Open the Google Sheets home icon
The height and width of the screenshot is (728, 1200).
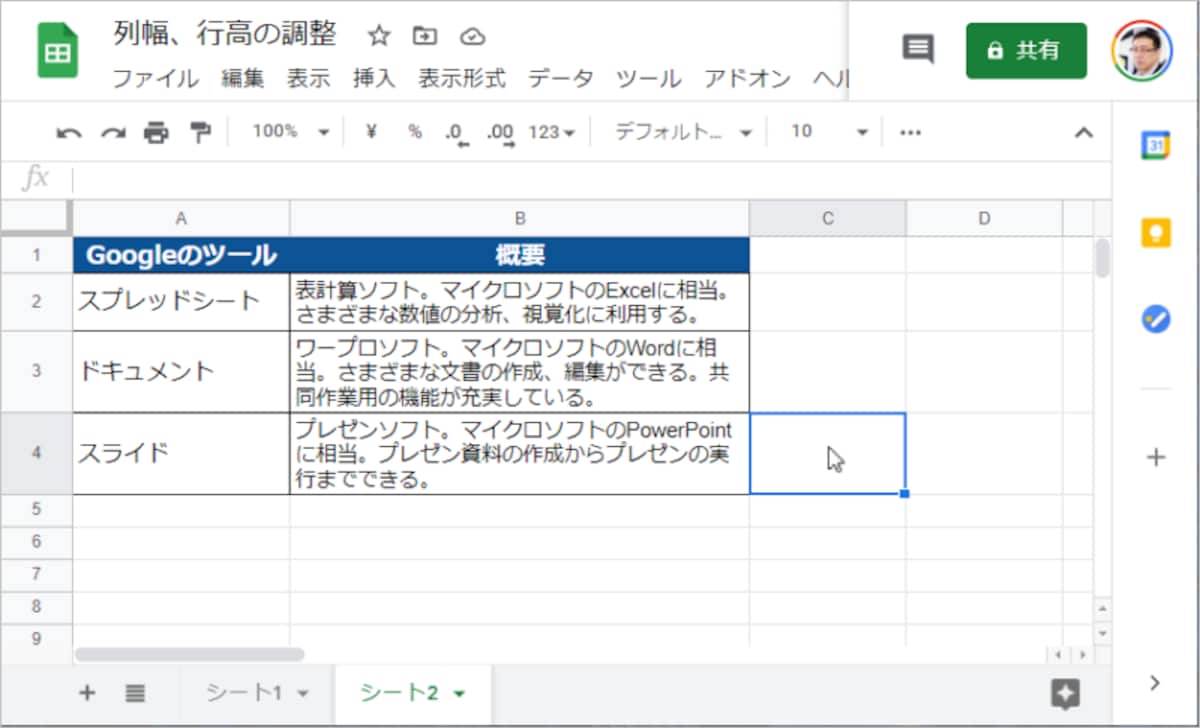coord(57,51)
